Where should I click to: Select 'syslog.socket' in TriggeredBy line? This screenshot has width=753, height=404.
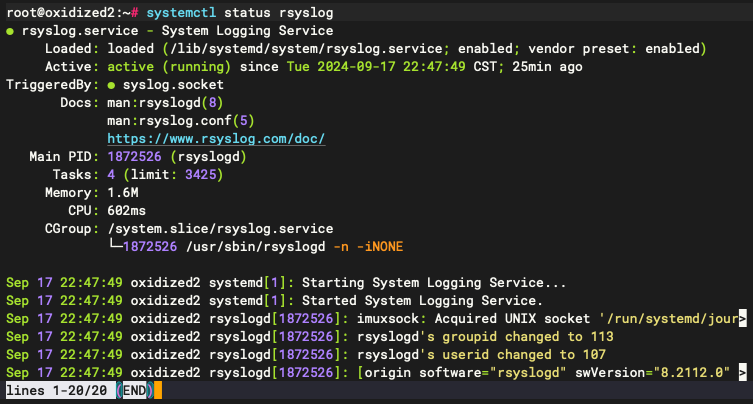(x=173, y=85)
